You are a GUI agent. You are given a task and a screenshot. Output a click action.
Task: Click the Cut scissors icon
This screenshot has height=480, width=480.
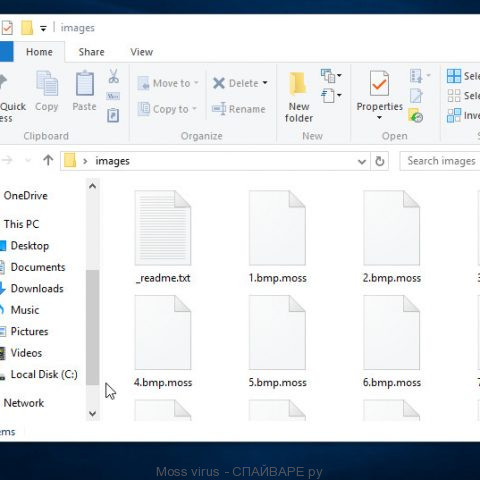pos(113,76)
